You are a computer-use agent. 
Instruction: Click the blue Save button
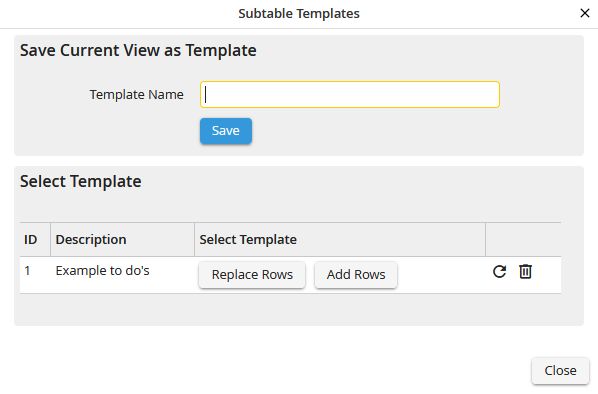pos(226,131)
